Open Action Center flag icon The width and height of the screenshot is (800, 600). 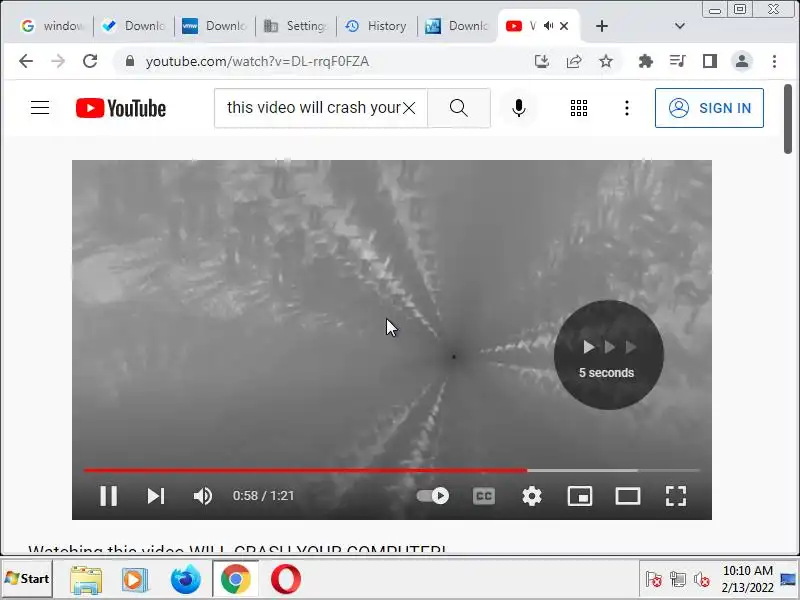[x=654, y=579]
